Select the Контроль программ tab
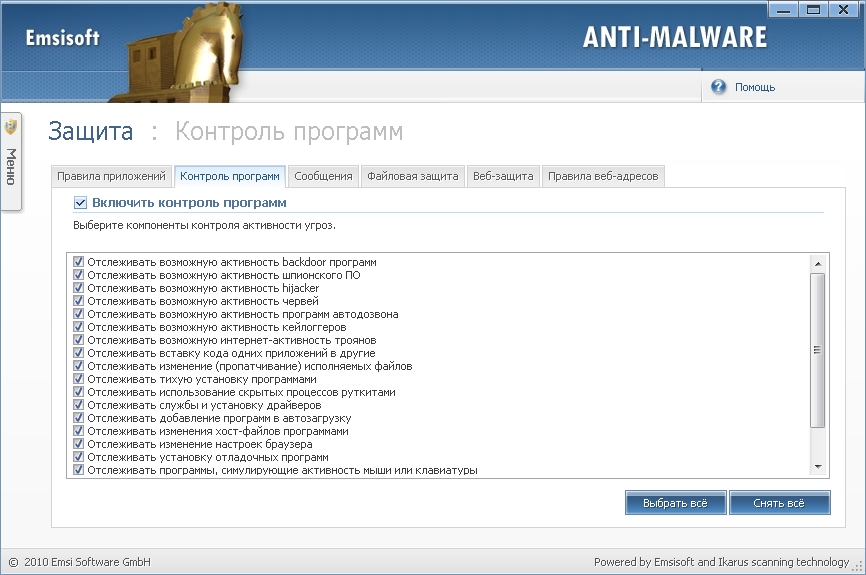This screenshot has width=866, height=575. tap(230, 176)
